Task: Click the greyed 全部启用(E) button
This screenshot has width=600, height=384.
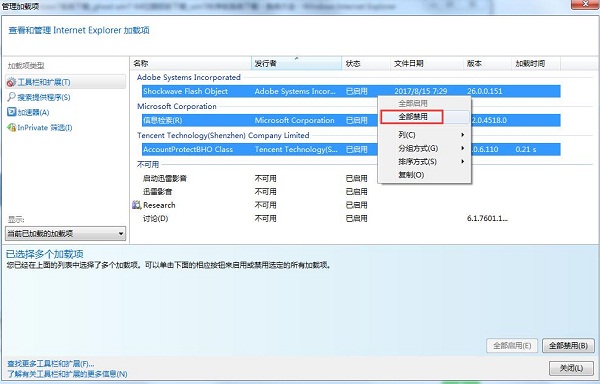Action: (512, 346)
